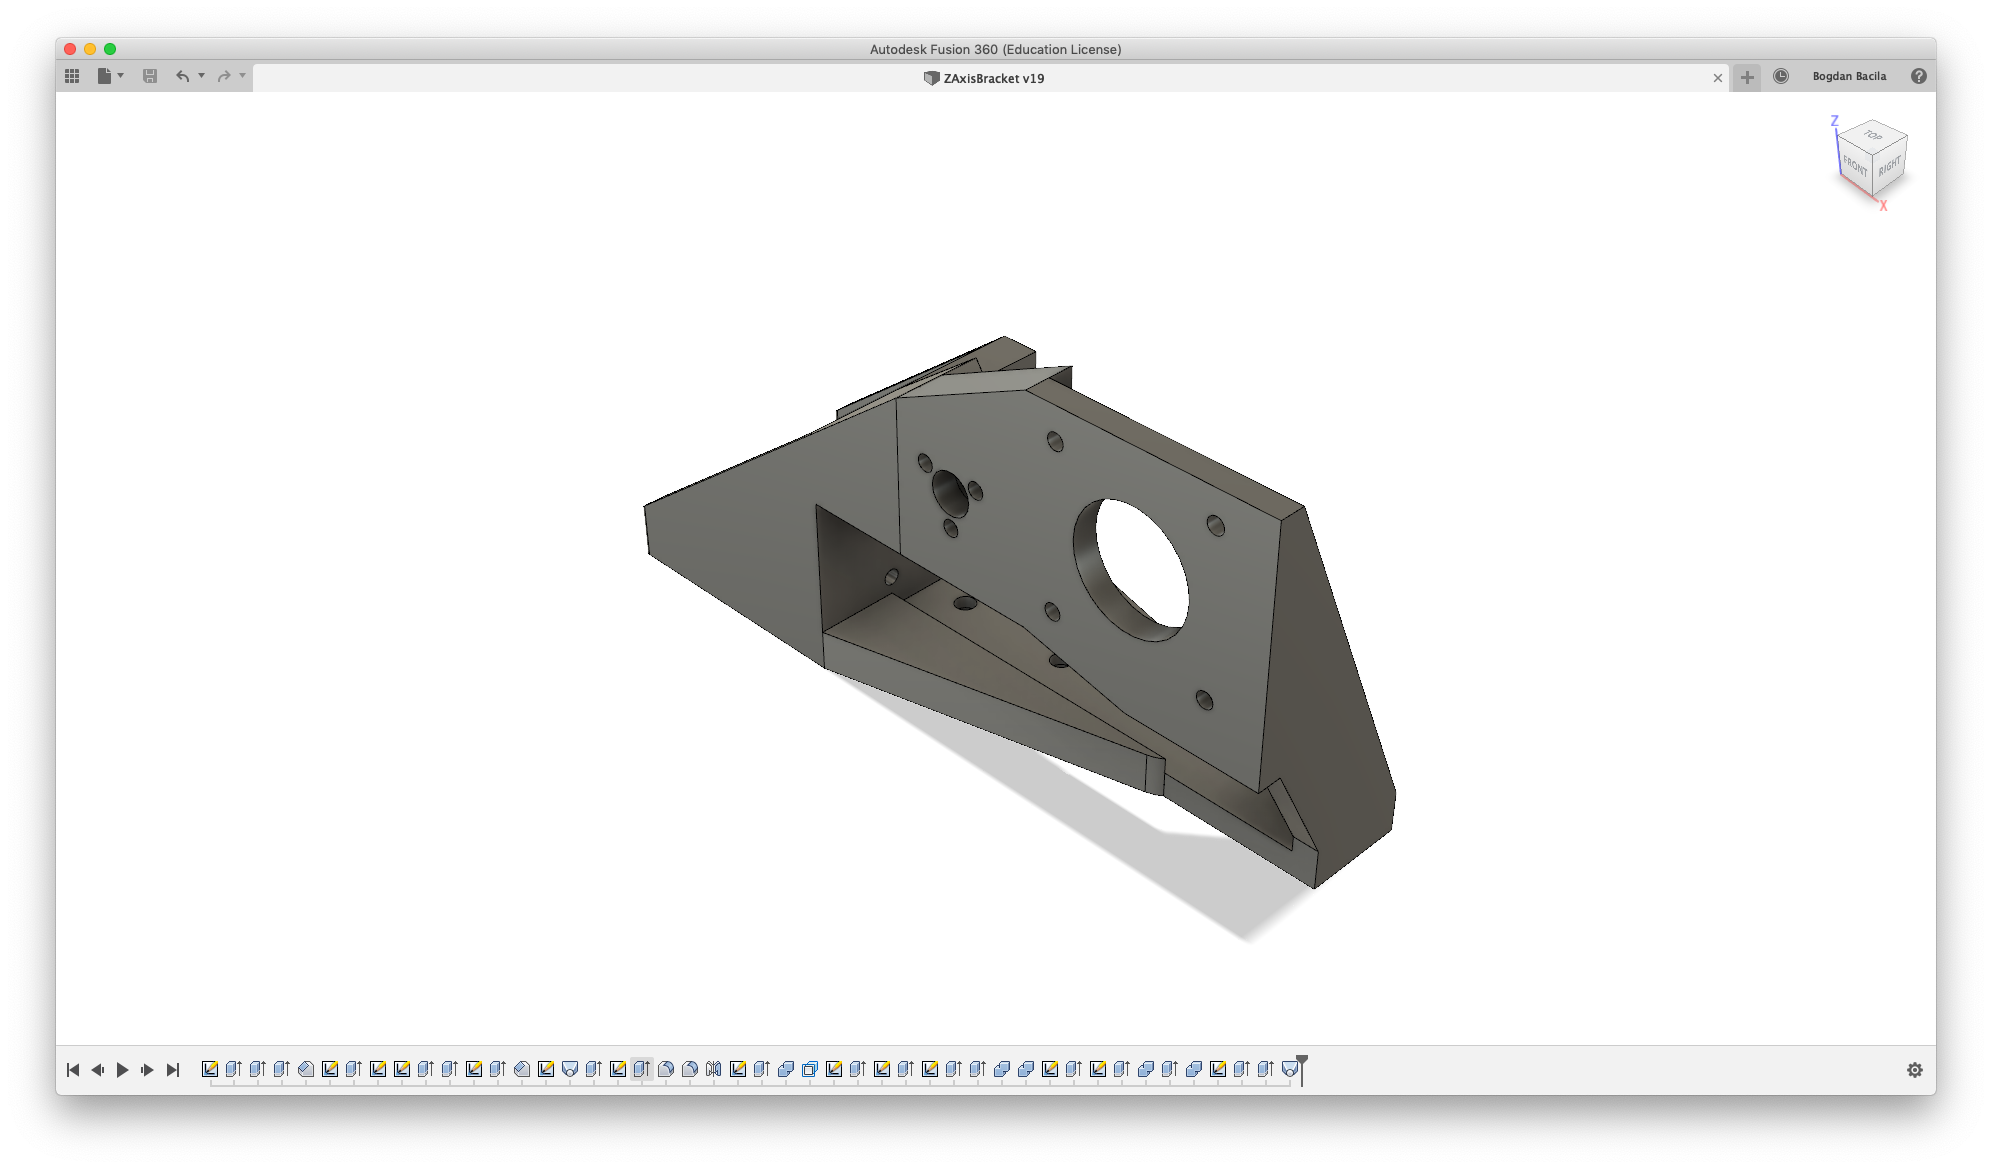The height and width of the screenshot is (1169, 1992).
Task: Select the last sketch feature in timeline
Action: [x=1218, y=1069]
